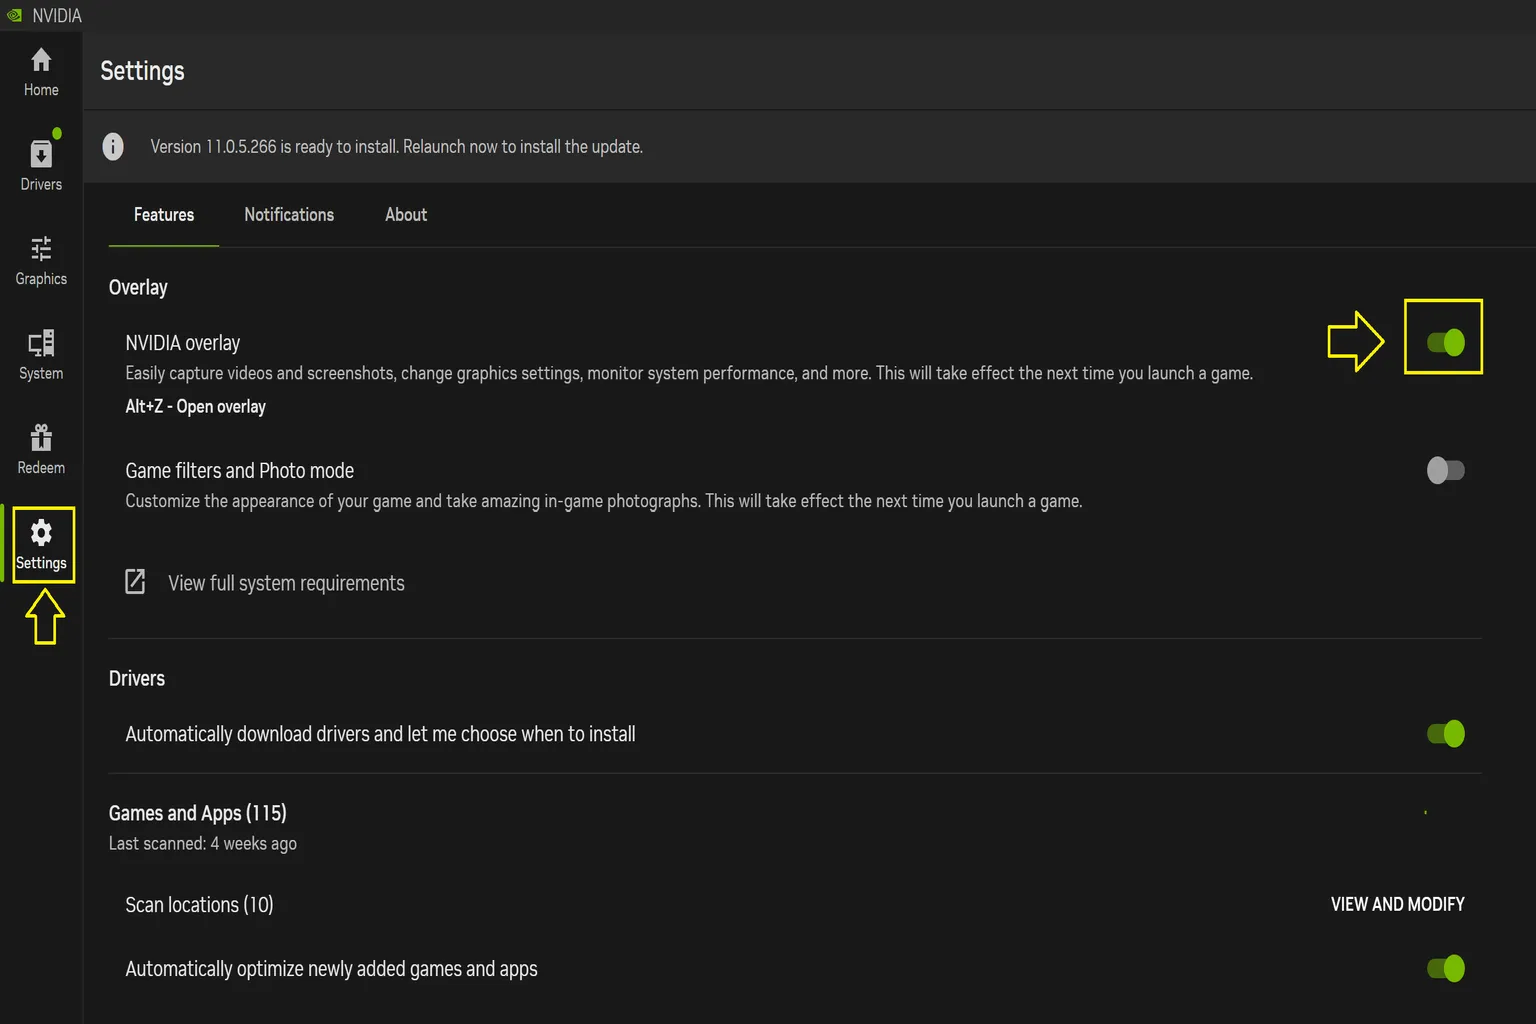
Task: Open the Drivers section icon
Action: 41,154
